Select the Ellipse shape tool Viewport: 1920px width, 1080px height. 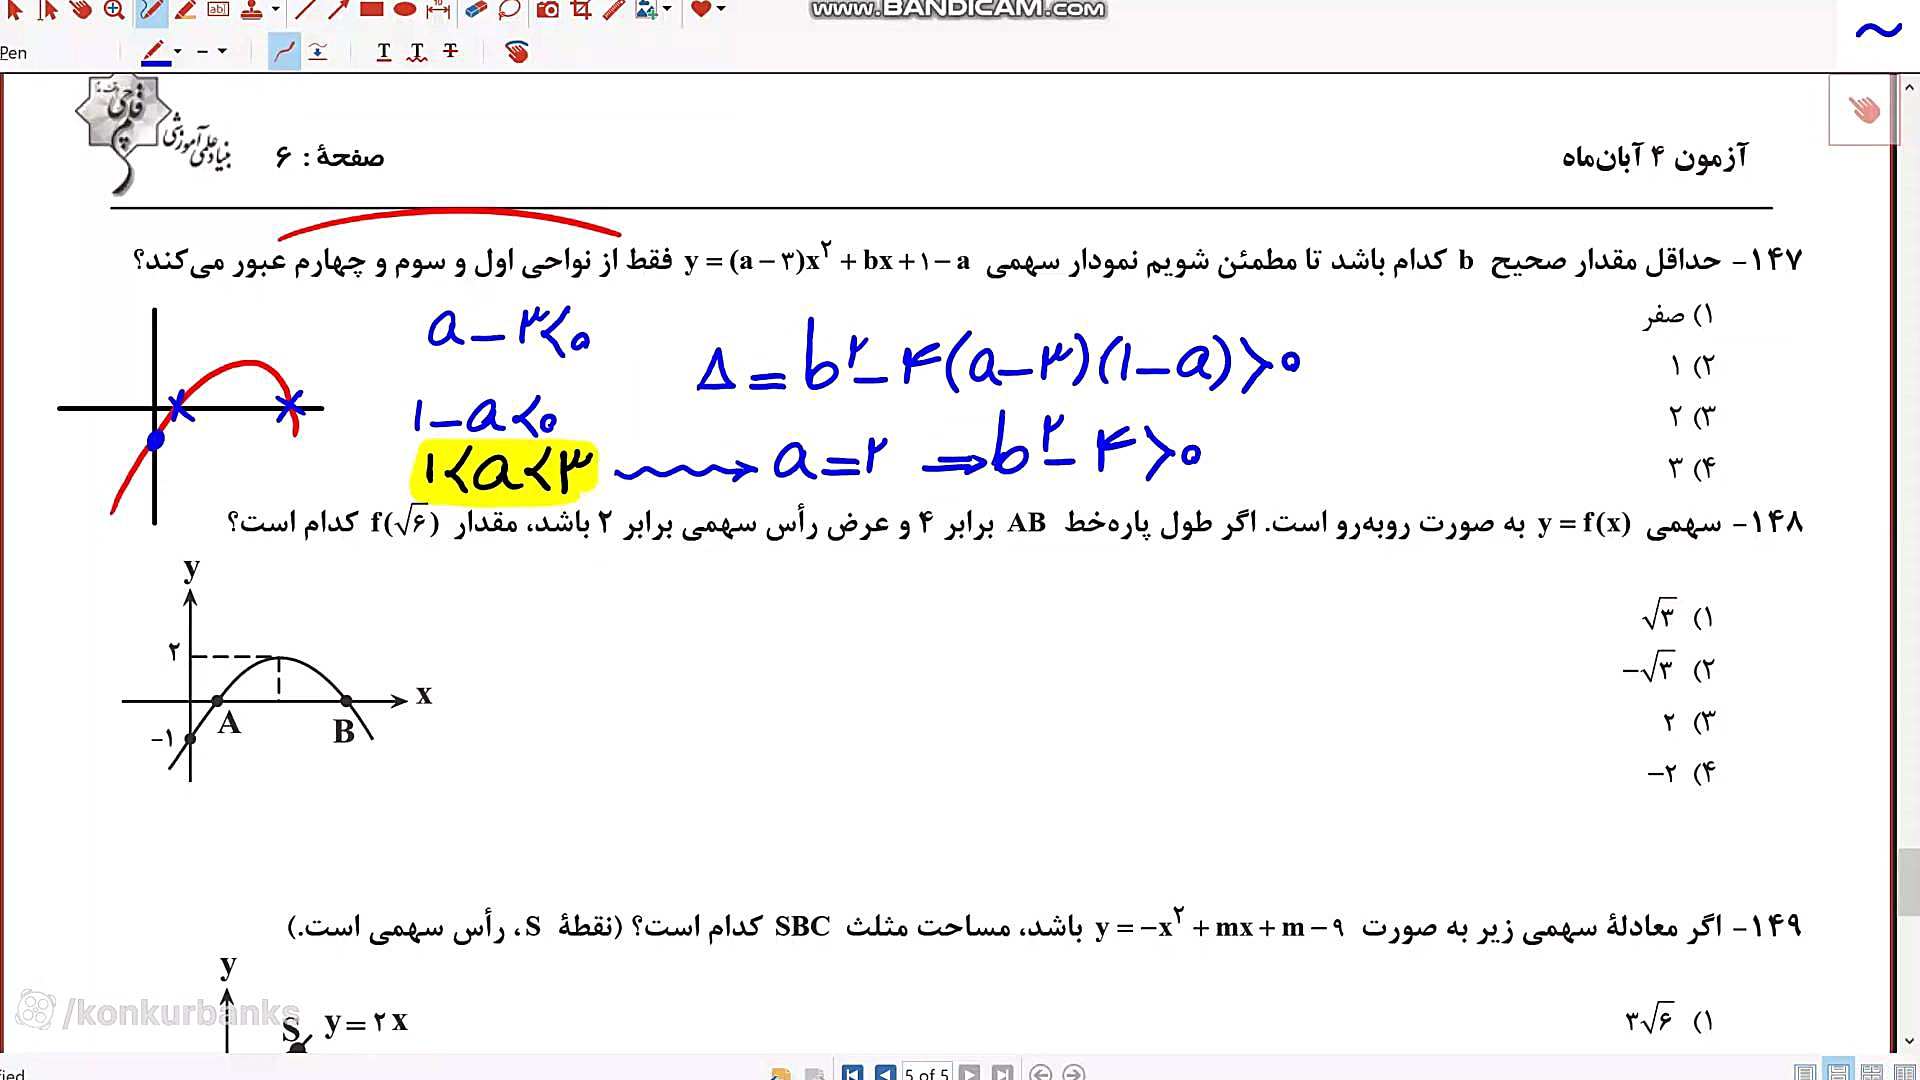click(404, 10)
